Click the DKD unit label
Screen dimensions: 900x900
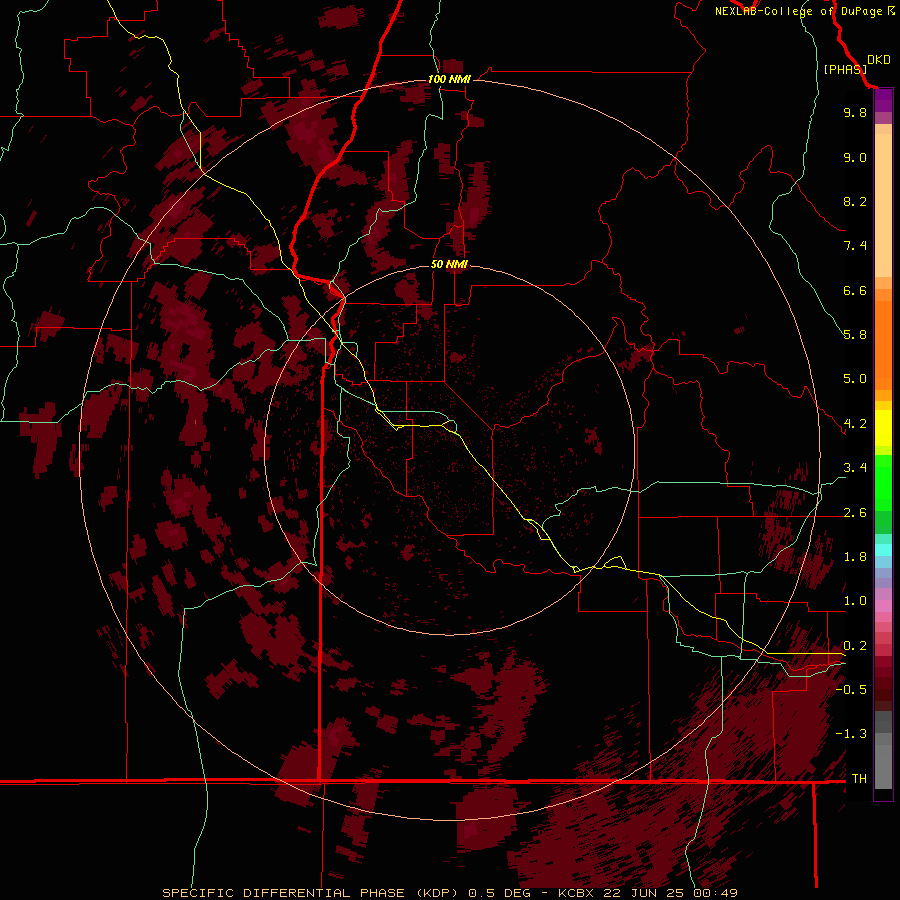coord(879,60)
